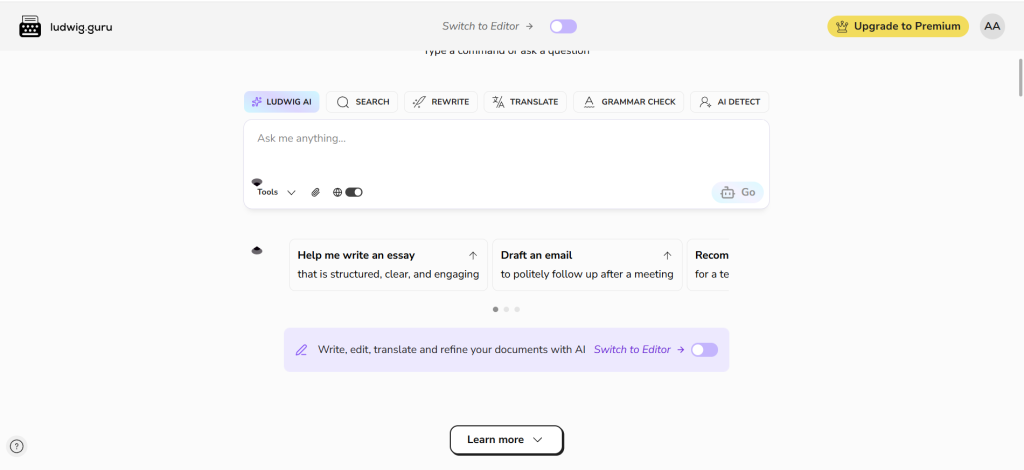The image size is (1024, 470).
Task: Click the globe web search icon
Action: point(338,192)
